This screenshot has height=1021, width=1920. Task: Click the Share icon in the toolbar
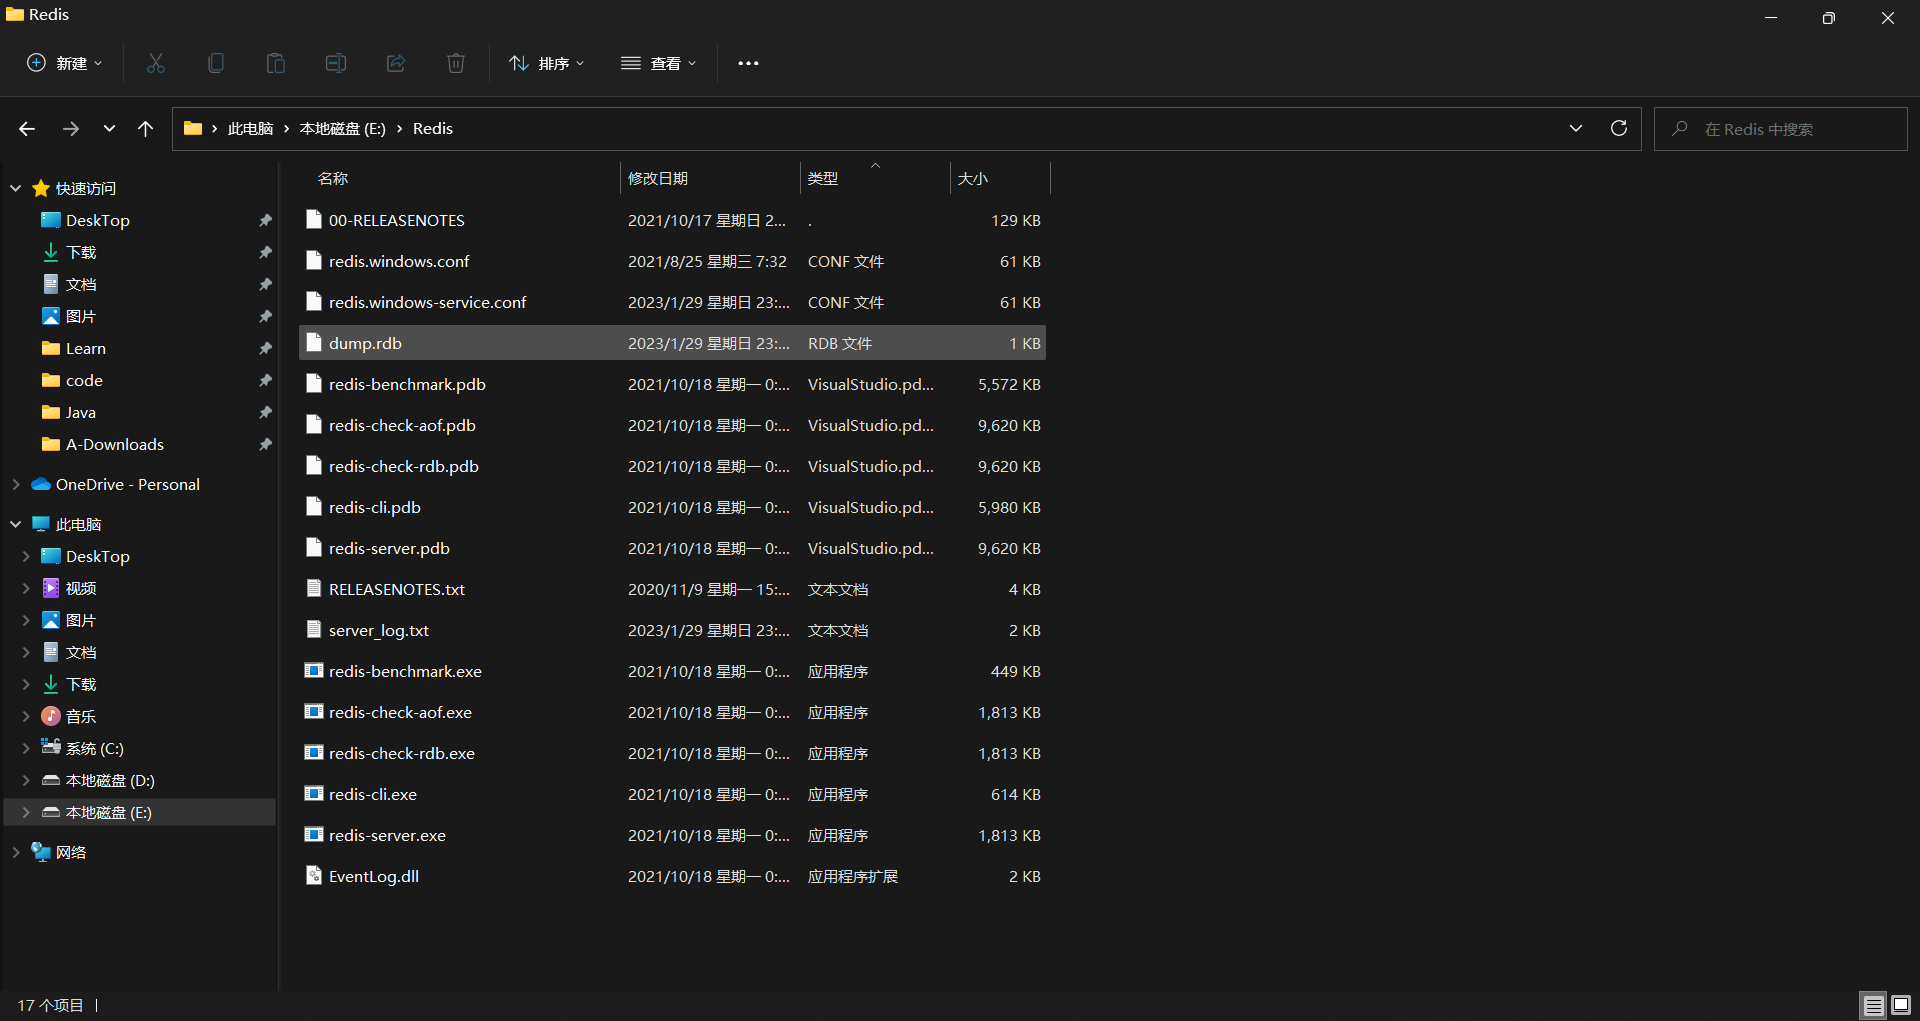click(396, 63)
